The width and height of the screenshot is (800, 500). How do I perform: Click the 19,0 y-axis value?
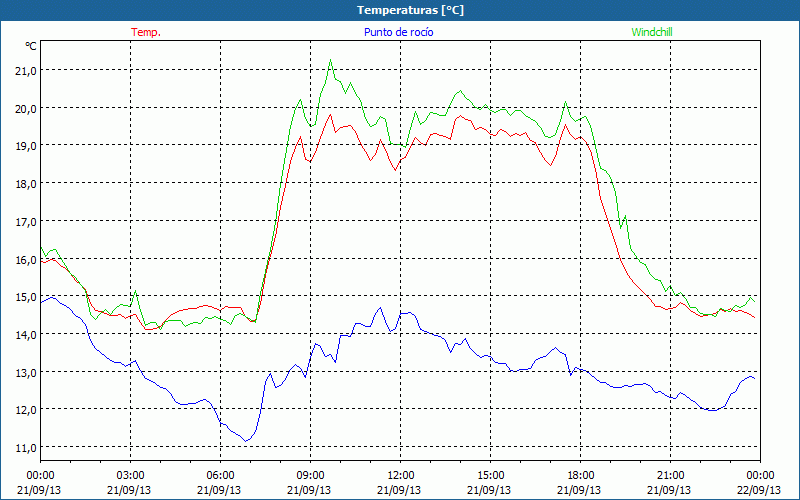[x=26, y=146]
